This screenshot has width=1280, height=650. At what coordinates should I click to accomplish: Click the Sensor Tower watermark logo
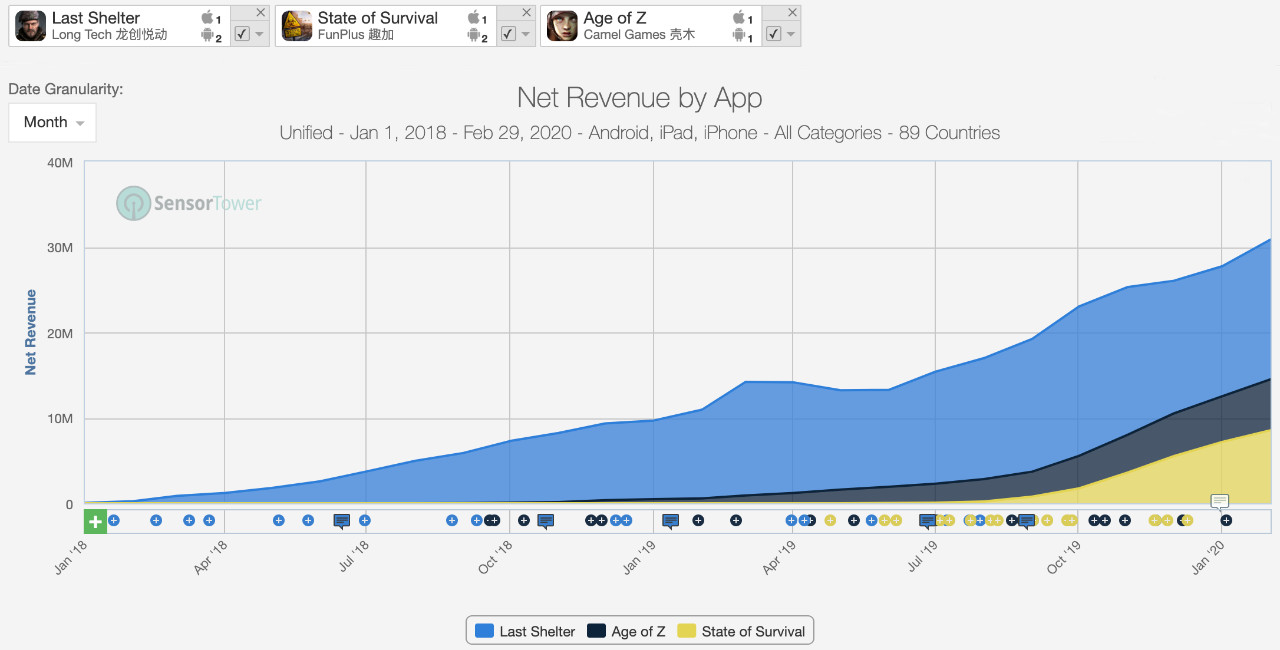click(x=189, y=203)
